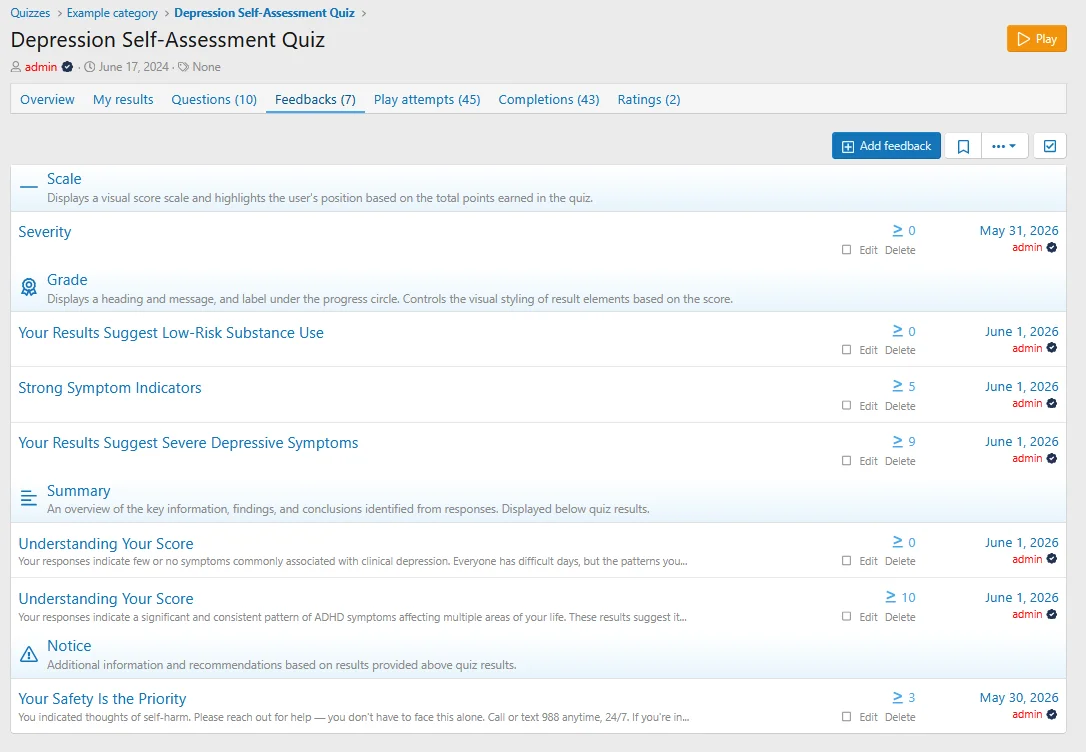Check the Severe Depressive Symptoms row checkbox
This screenshot has height=752, width=1086.
(846, 460)
